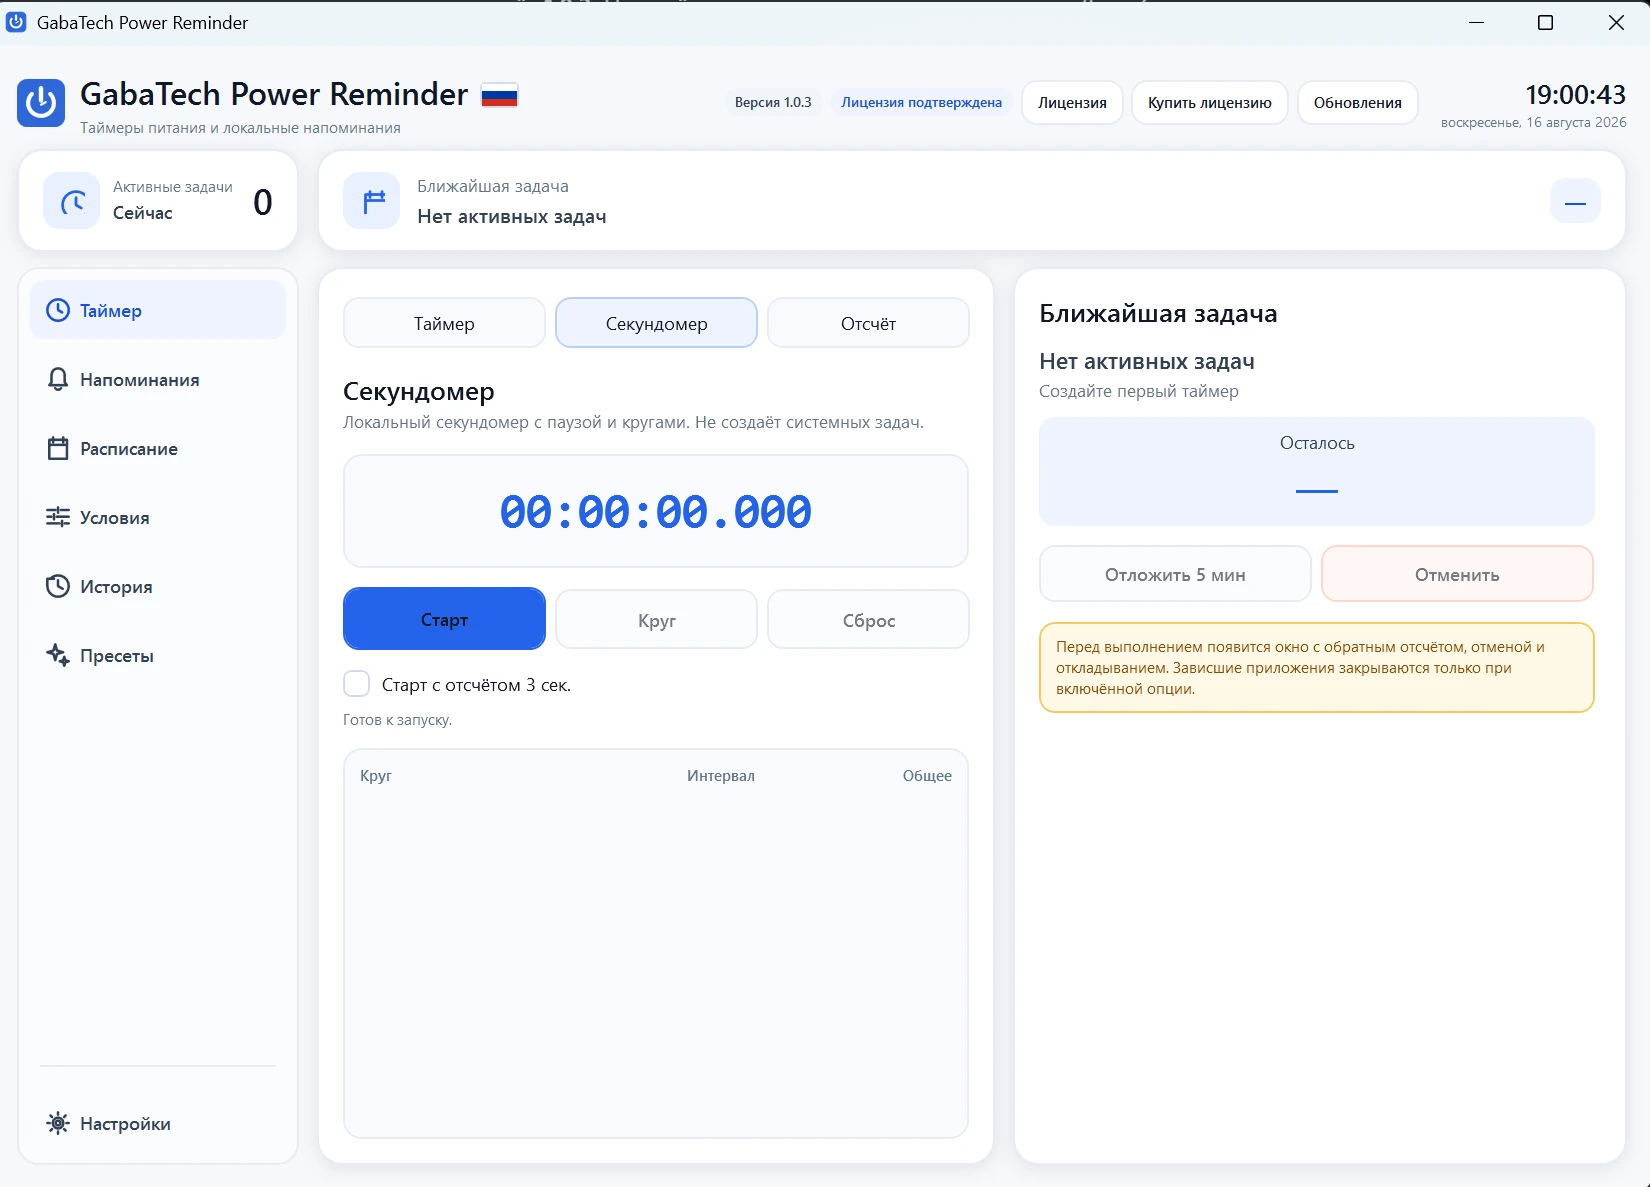
Task: Open the История section
Action: pyautogui.click(x=158, y=586)
